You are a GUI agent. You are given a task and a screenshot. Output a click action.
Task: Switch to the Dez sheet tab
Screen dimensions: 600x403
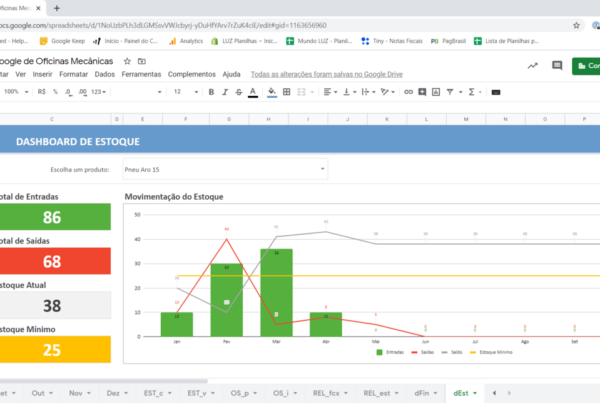click(x=116, y=393)
